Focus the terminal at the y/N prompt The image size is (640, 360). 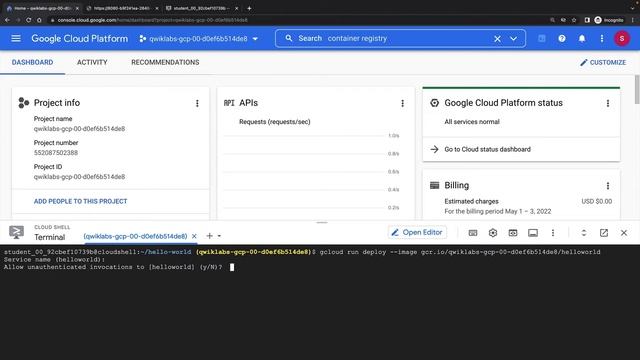point(232,267)
